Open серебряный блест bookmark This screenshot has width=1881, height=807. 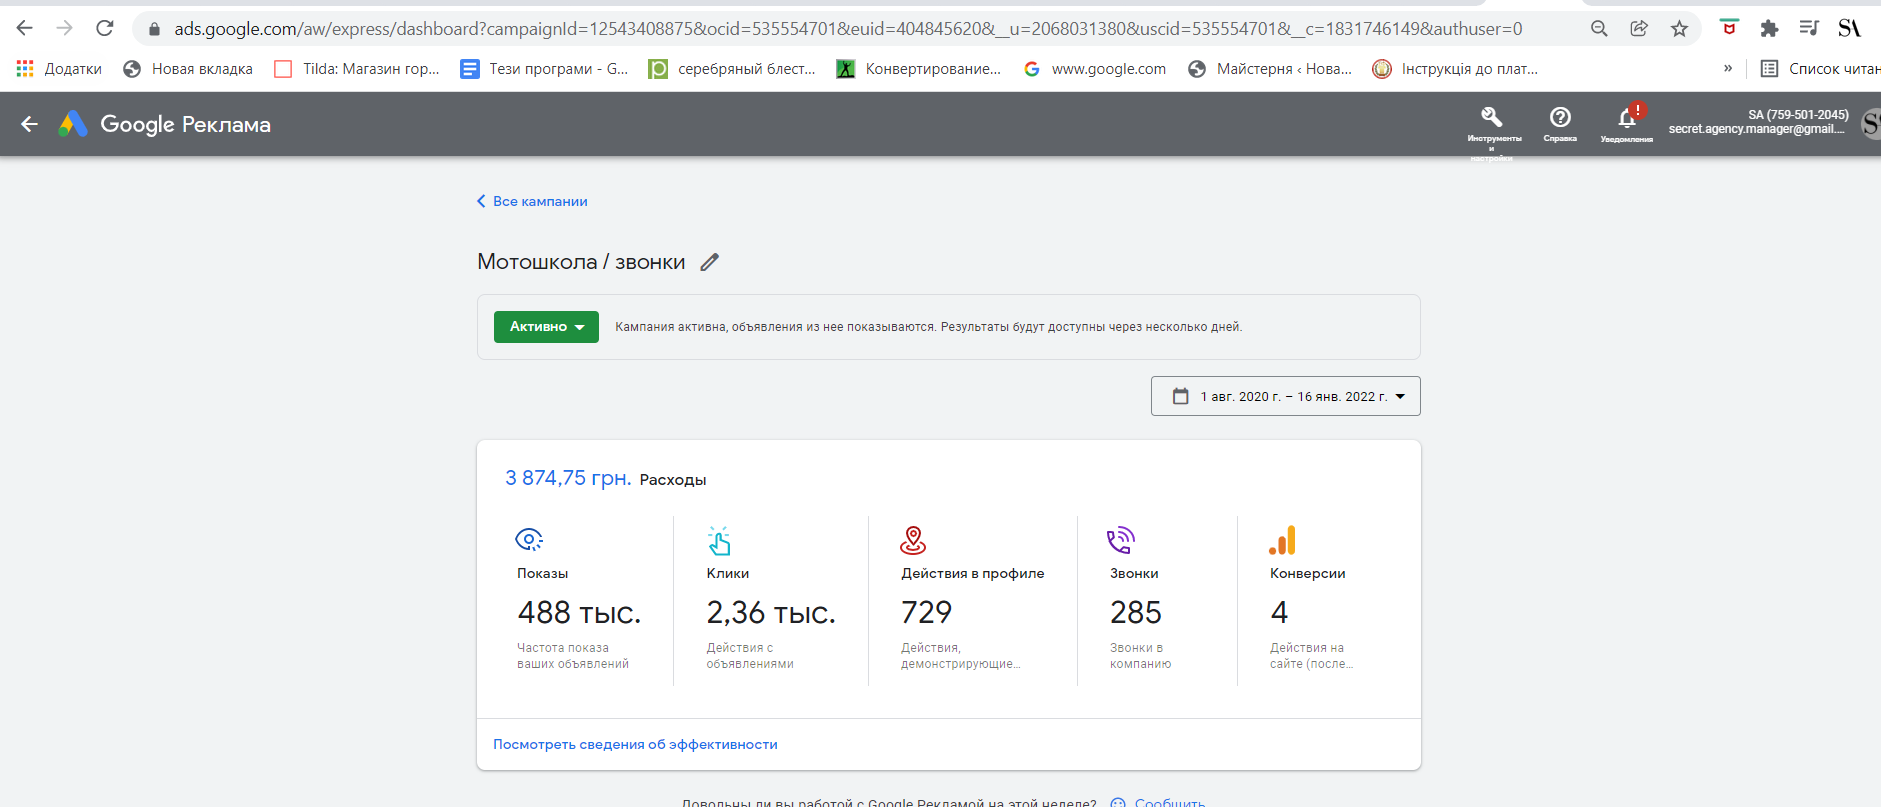(x=732, y=69)
